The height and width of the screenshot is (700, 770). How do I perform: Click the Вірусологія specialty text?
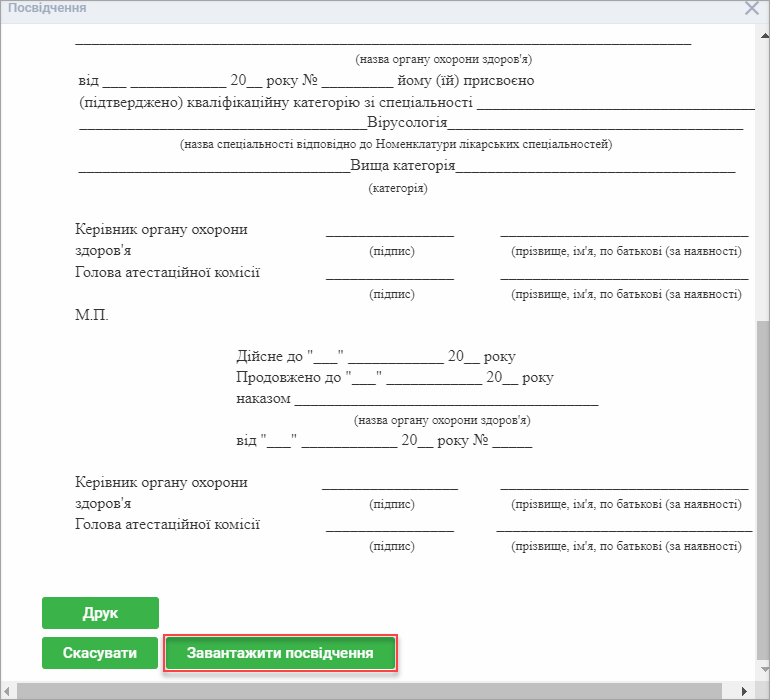(x=407, y=122)
